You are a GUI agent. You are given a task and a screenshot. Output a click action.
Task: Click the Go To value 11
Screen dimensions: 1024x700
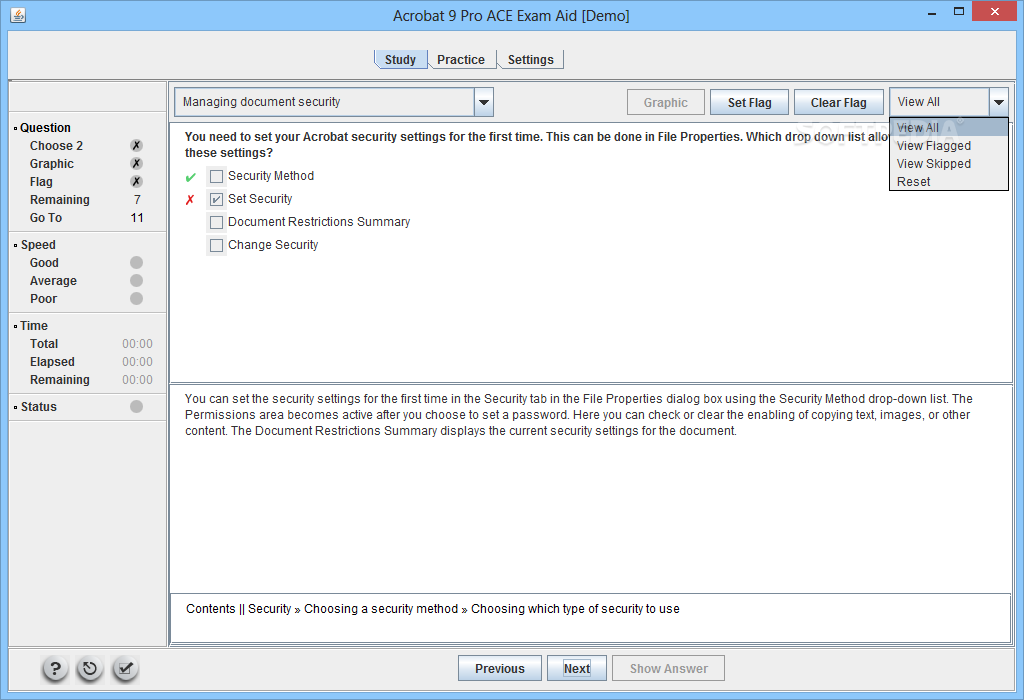(x=137, y=217)
